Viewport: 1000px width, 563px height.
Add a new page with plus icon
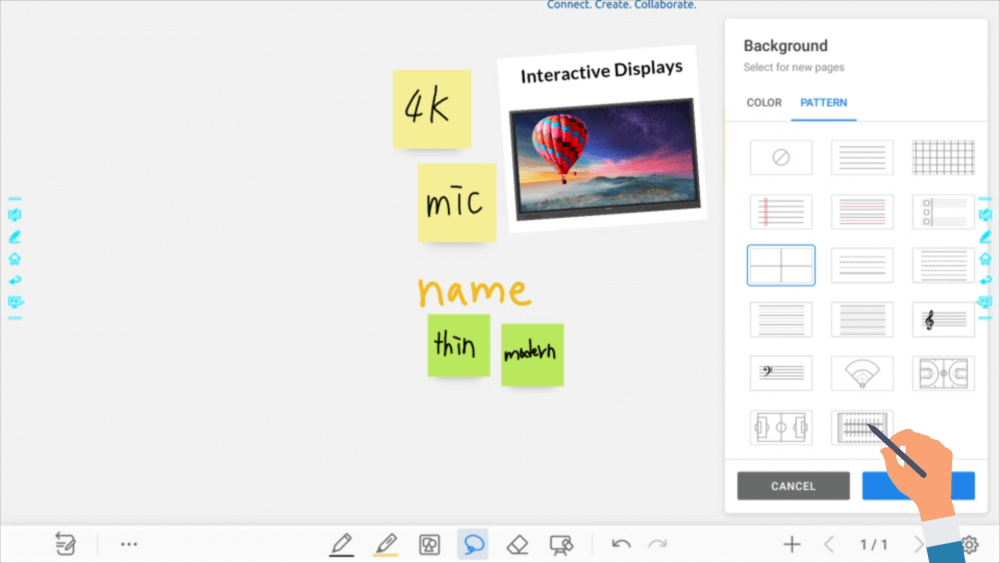click(x=792, y=544)
